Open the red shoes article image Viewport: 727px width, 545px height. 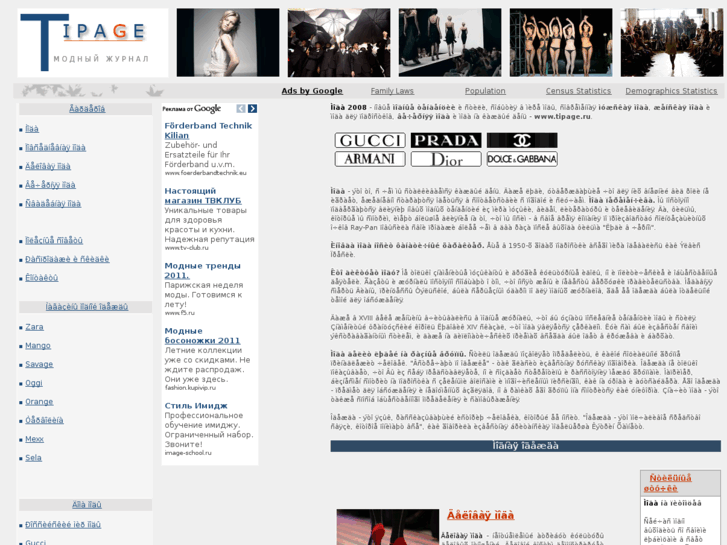(388, 527)
